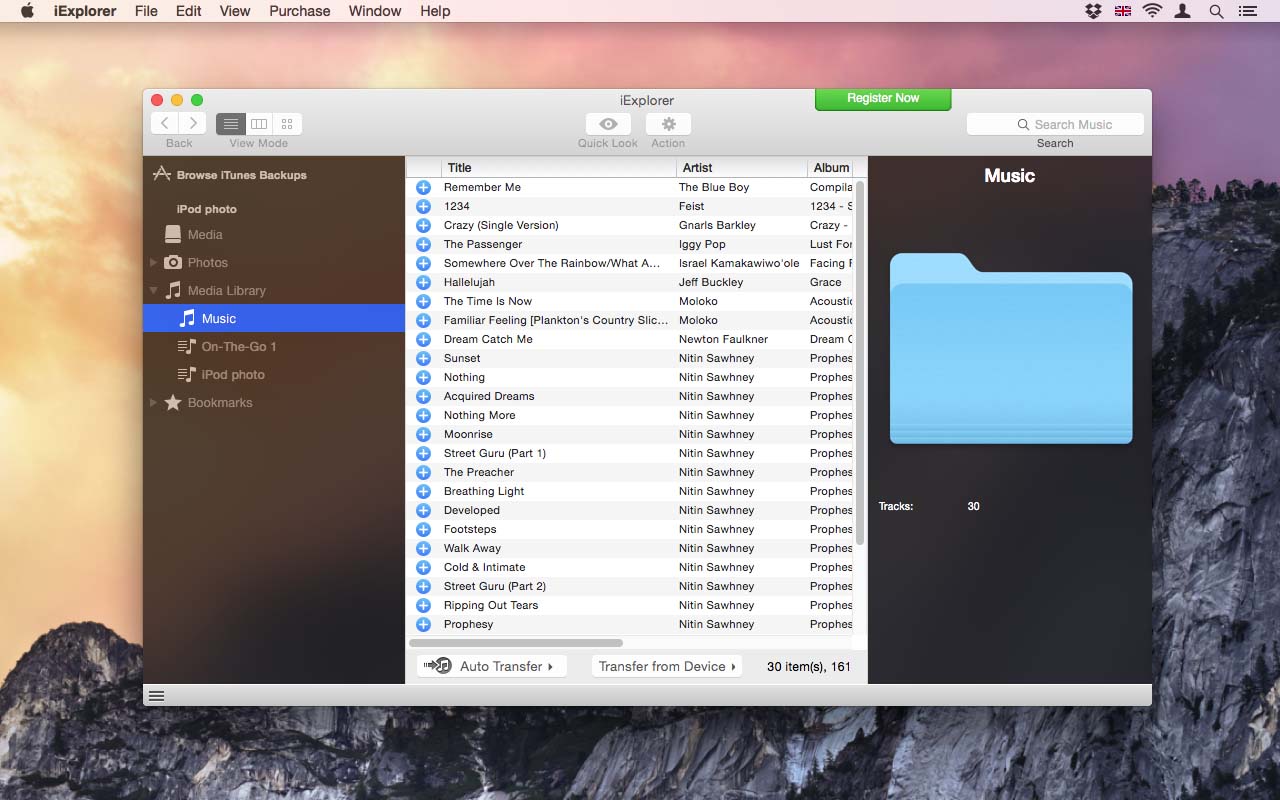Open Spotlight search in menu bar
This screenshot has width=1280, height=800.
tap(1216, 11)
